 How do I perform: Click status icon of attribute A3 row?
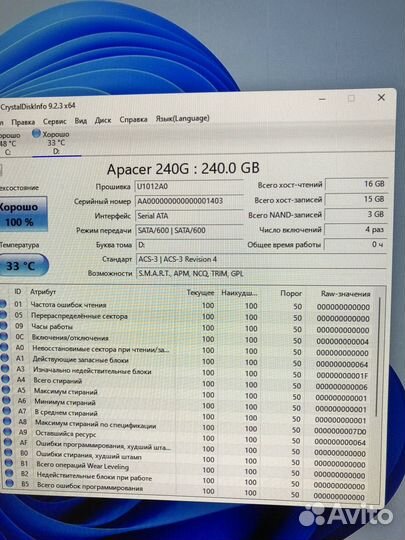pyautogui.click(x=5, y=368)
